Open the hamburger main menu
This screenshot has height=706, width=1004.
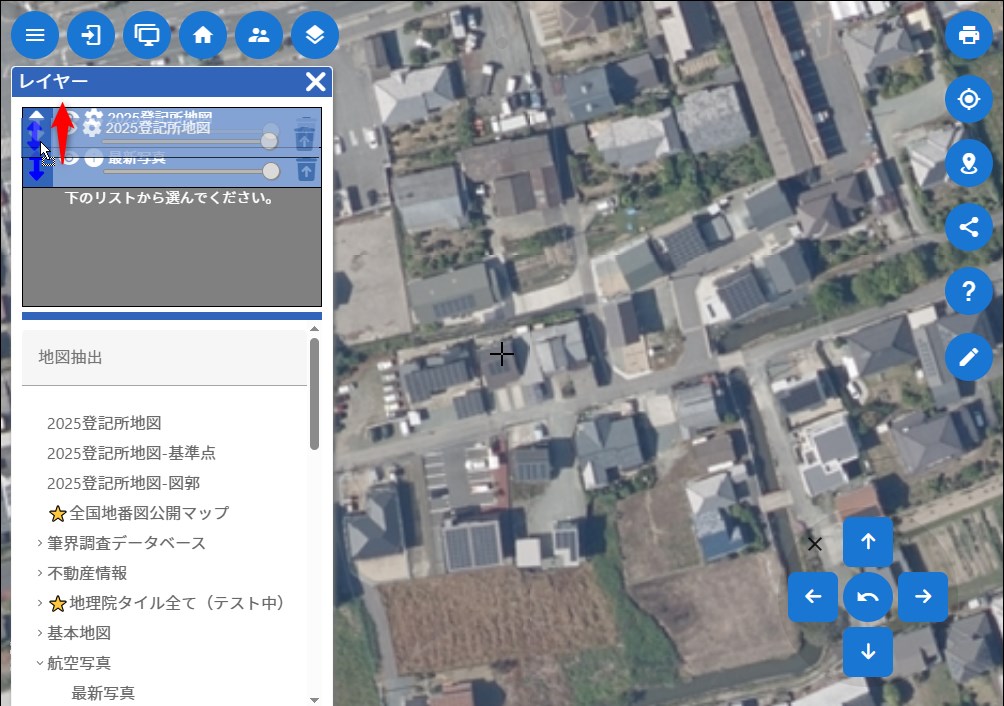point(35,35)
